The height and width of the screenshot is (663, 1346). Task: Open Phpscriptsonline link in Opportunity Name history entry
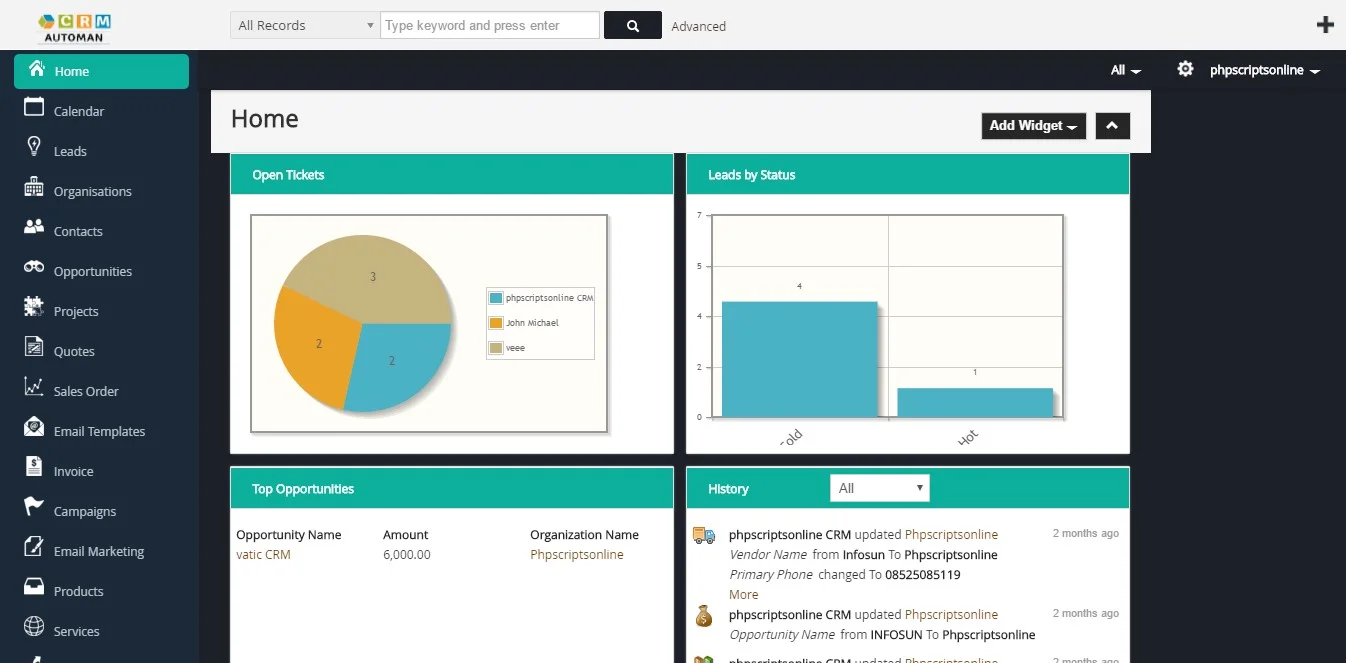951,614
